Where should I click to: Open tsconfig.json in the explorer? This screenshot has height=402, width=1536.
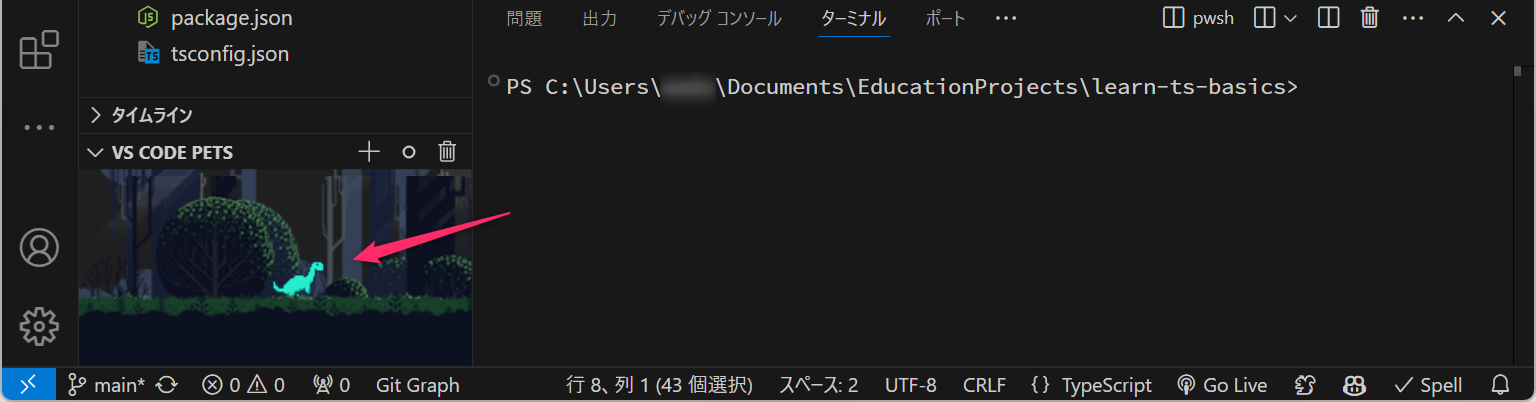[229, 54]
